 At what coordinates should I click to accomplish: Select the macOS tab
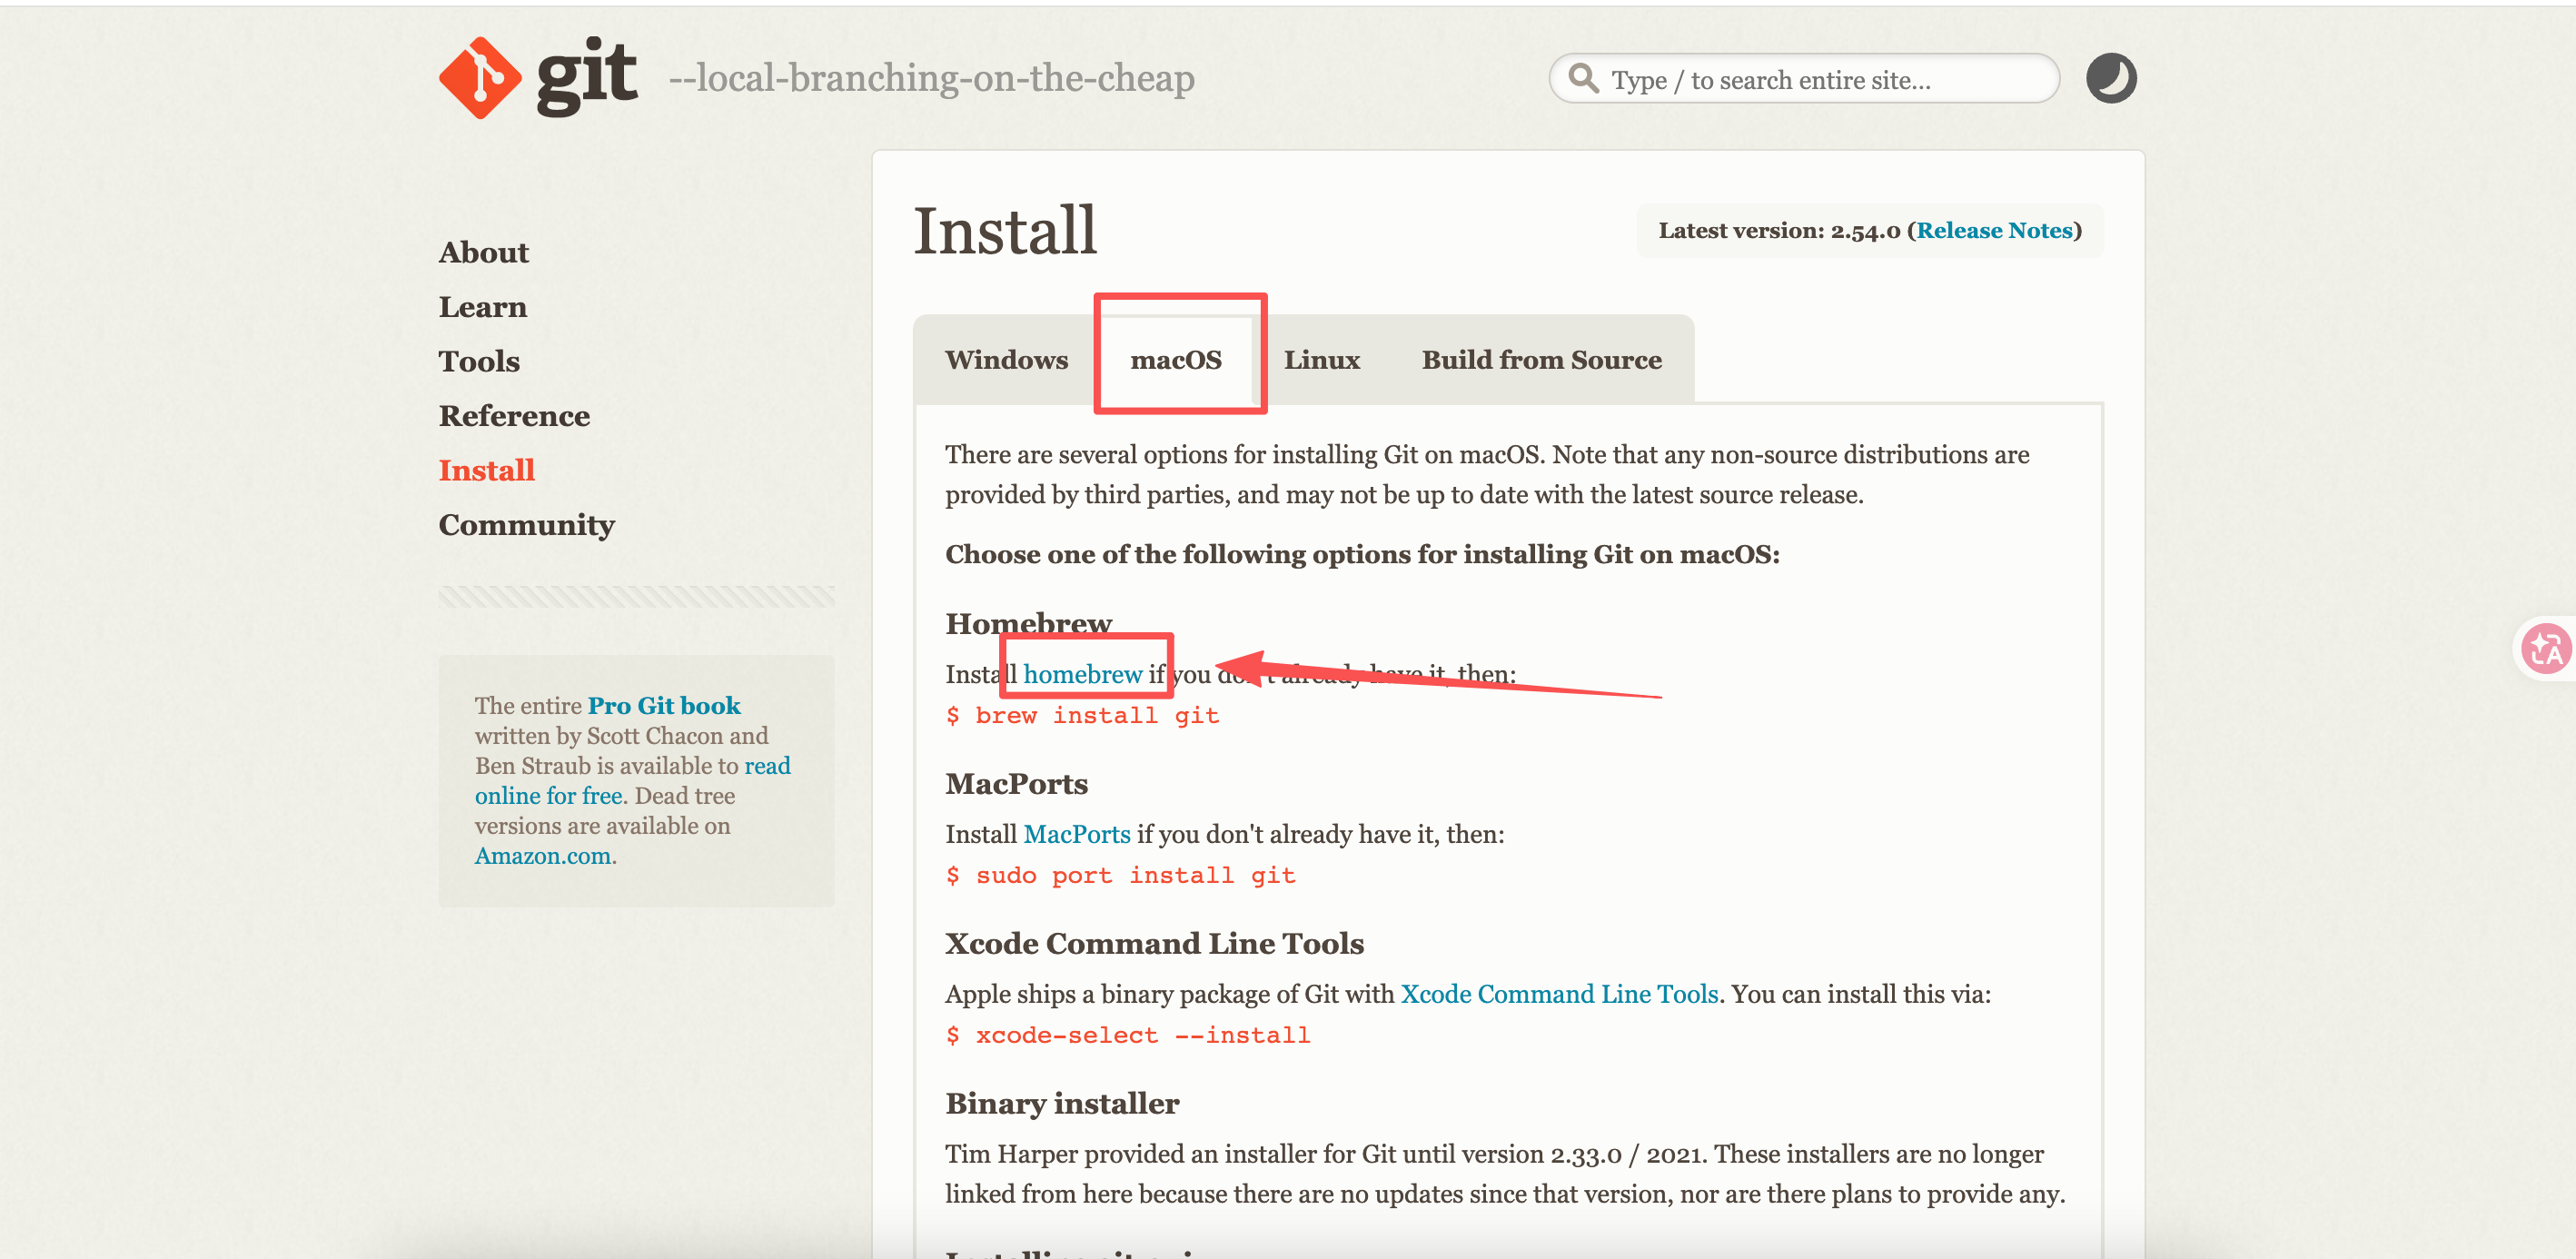[1175, 360]
